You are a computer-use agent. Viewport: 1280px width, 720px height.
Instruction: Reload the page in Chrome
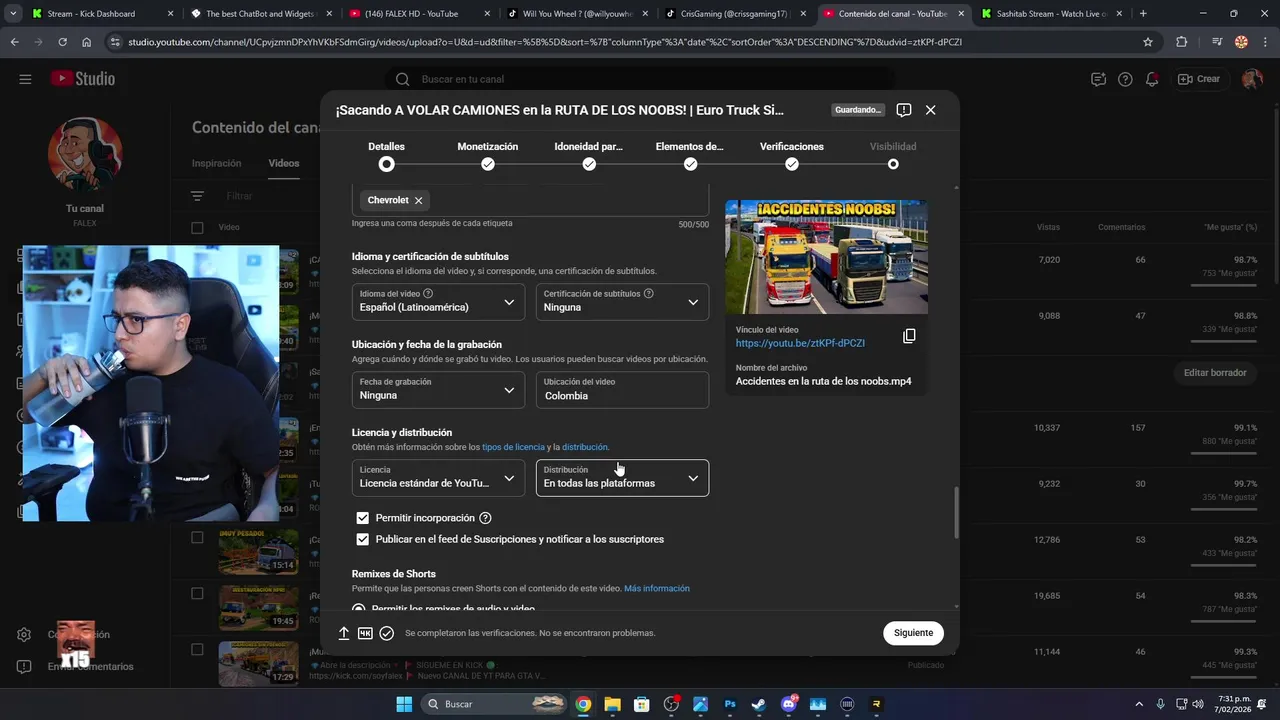pos(62,42)
